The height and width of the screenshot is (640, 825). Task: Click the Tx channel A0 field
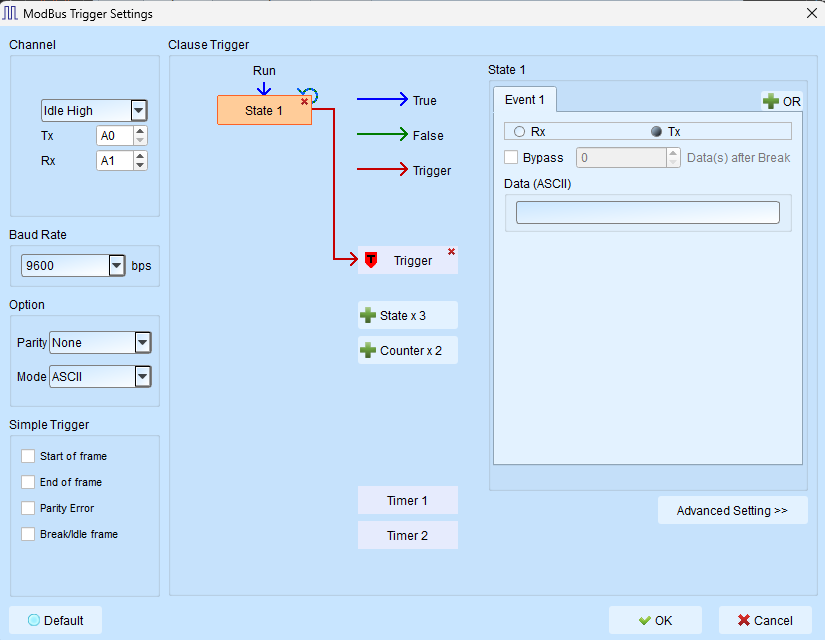tap(115, 136)
